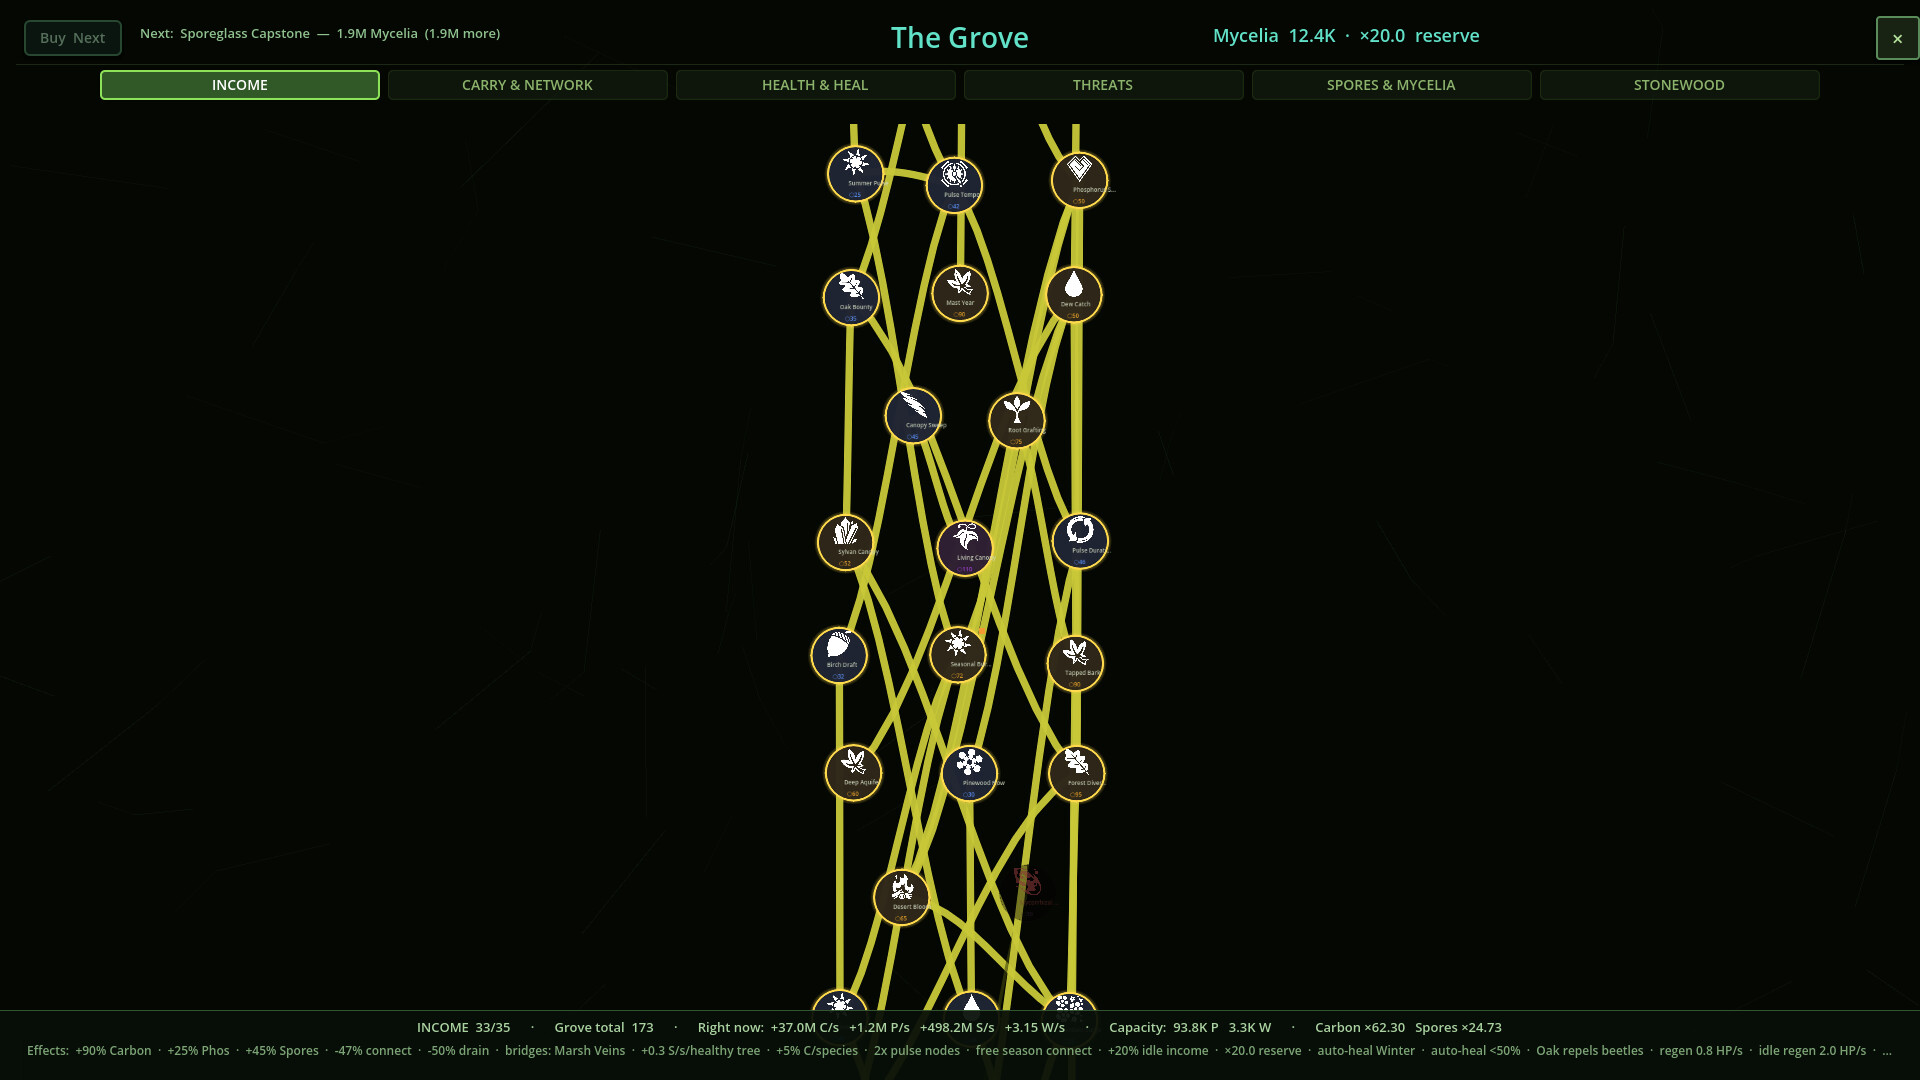Viewport: 1920px width, 1080px height.
Task: Click the 'Oak repels beetles' effect text
Action: 1590,1051
